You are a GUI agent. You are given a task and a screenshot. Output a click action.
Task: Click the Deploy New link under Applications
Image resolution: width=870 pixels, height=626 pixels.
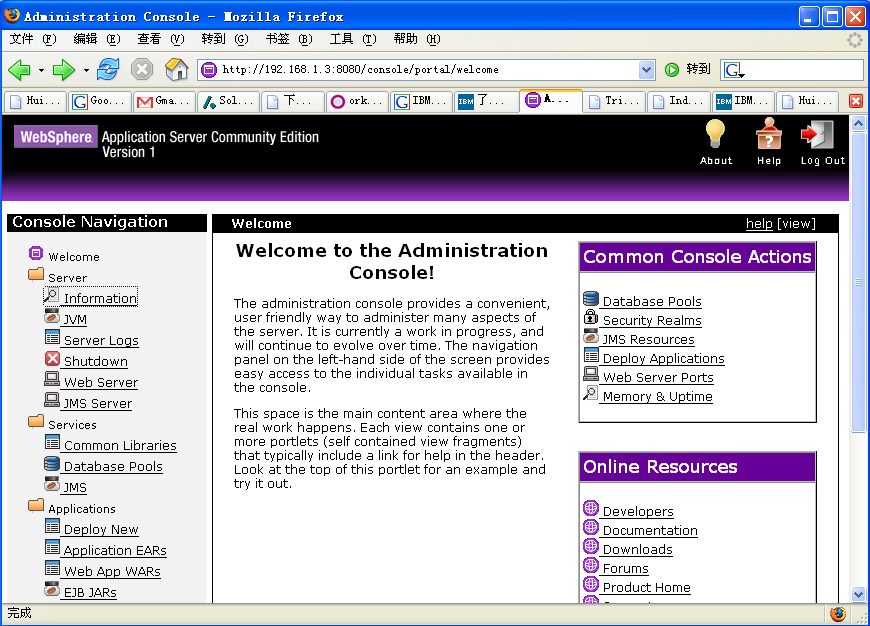(101, 529)
